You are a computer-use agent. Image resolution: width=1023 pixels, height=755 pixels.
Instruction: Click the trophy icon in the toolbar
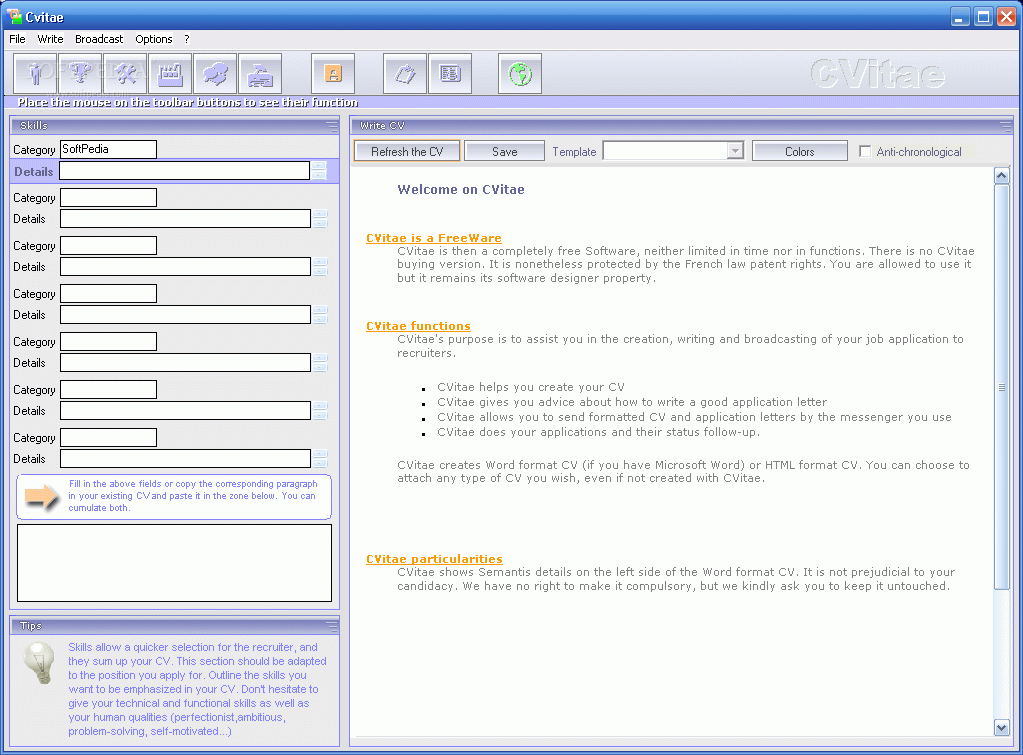[x=80, y=74]
